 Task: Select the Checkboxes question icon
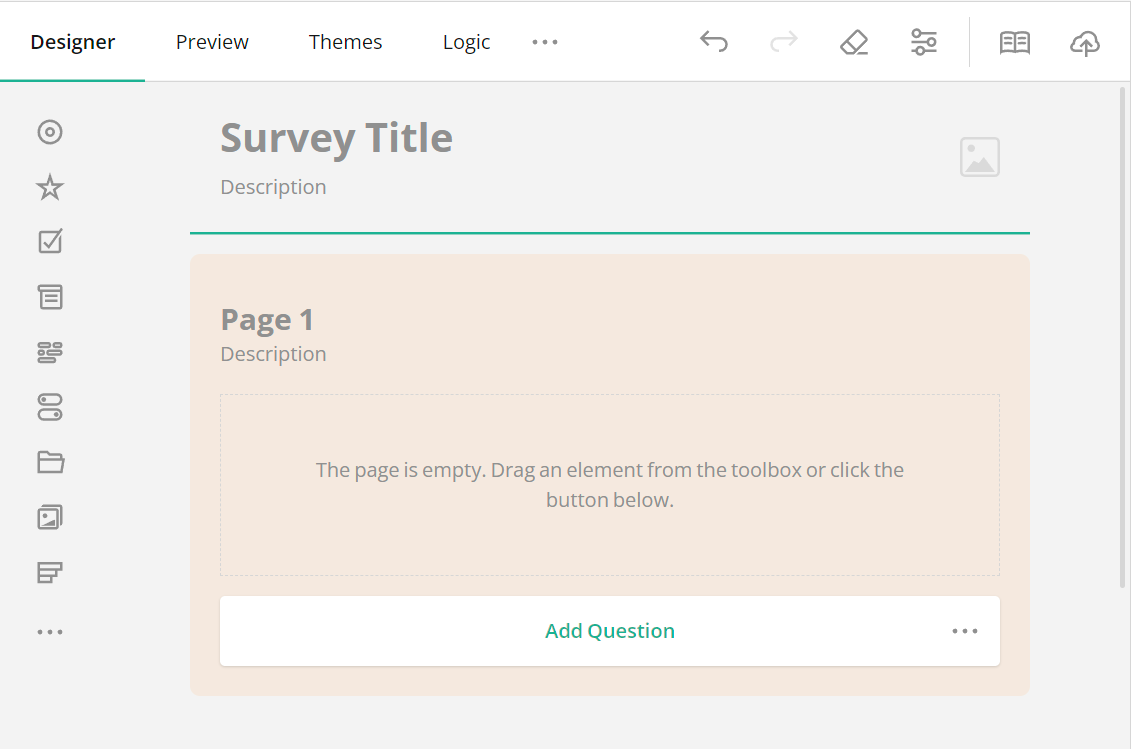pyautogui.click(x=50, y=241)
